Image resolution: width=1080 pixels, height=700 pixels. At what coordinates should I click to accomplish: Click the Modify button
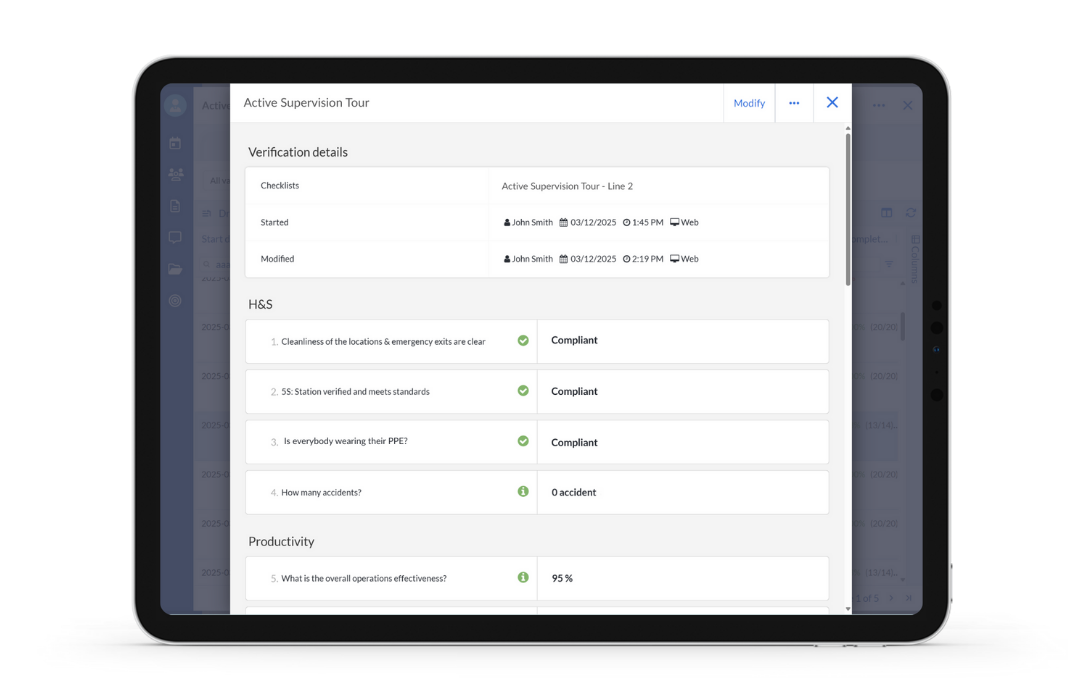(x=749, y=103)
